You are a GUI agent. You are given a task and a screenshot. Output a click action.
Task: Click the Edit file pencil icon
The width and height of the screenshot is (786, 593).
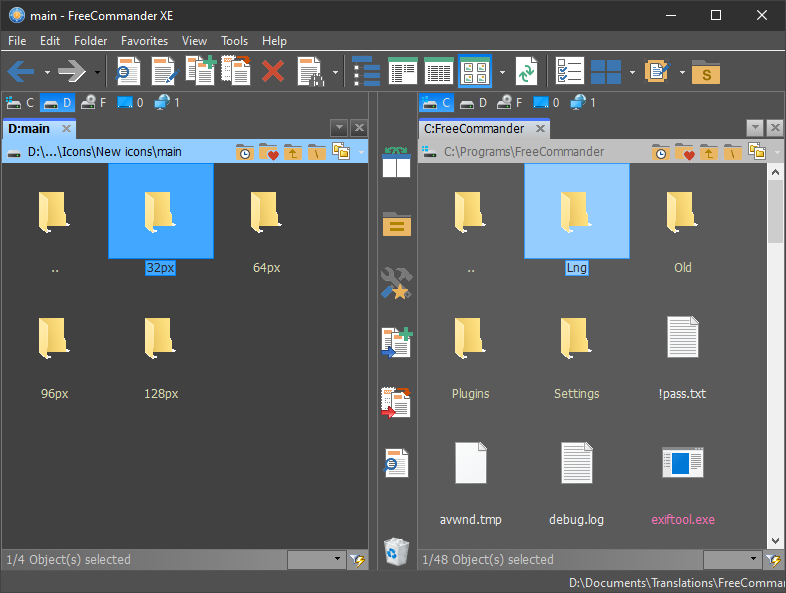pos(165,72)
